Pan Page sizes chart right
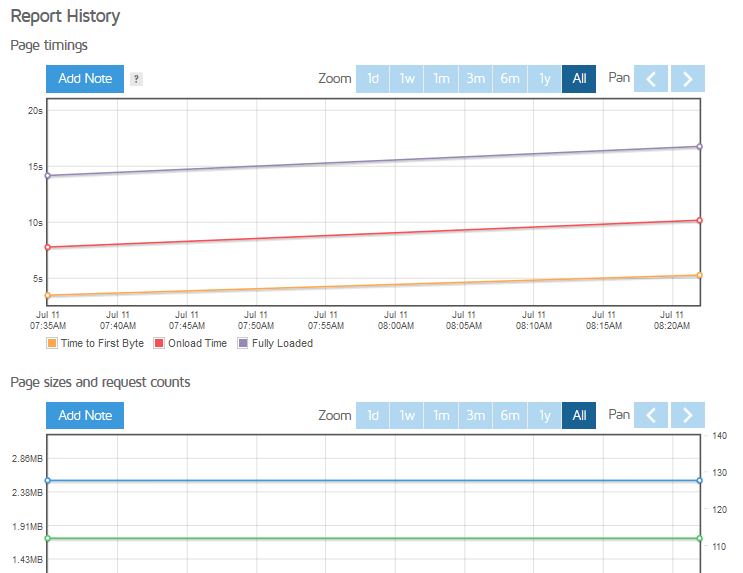This screenshot has height=573, width=743. (x=688, y=415)
